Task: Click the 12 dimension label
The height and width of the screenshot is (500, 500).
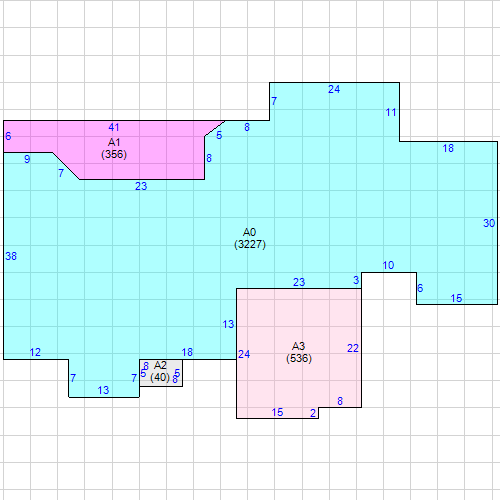Action: (x=35, y=352)
